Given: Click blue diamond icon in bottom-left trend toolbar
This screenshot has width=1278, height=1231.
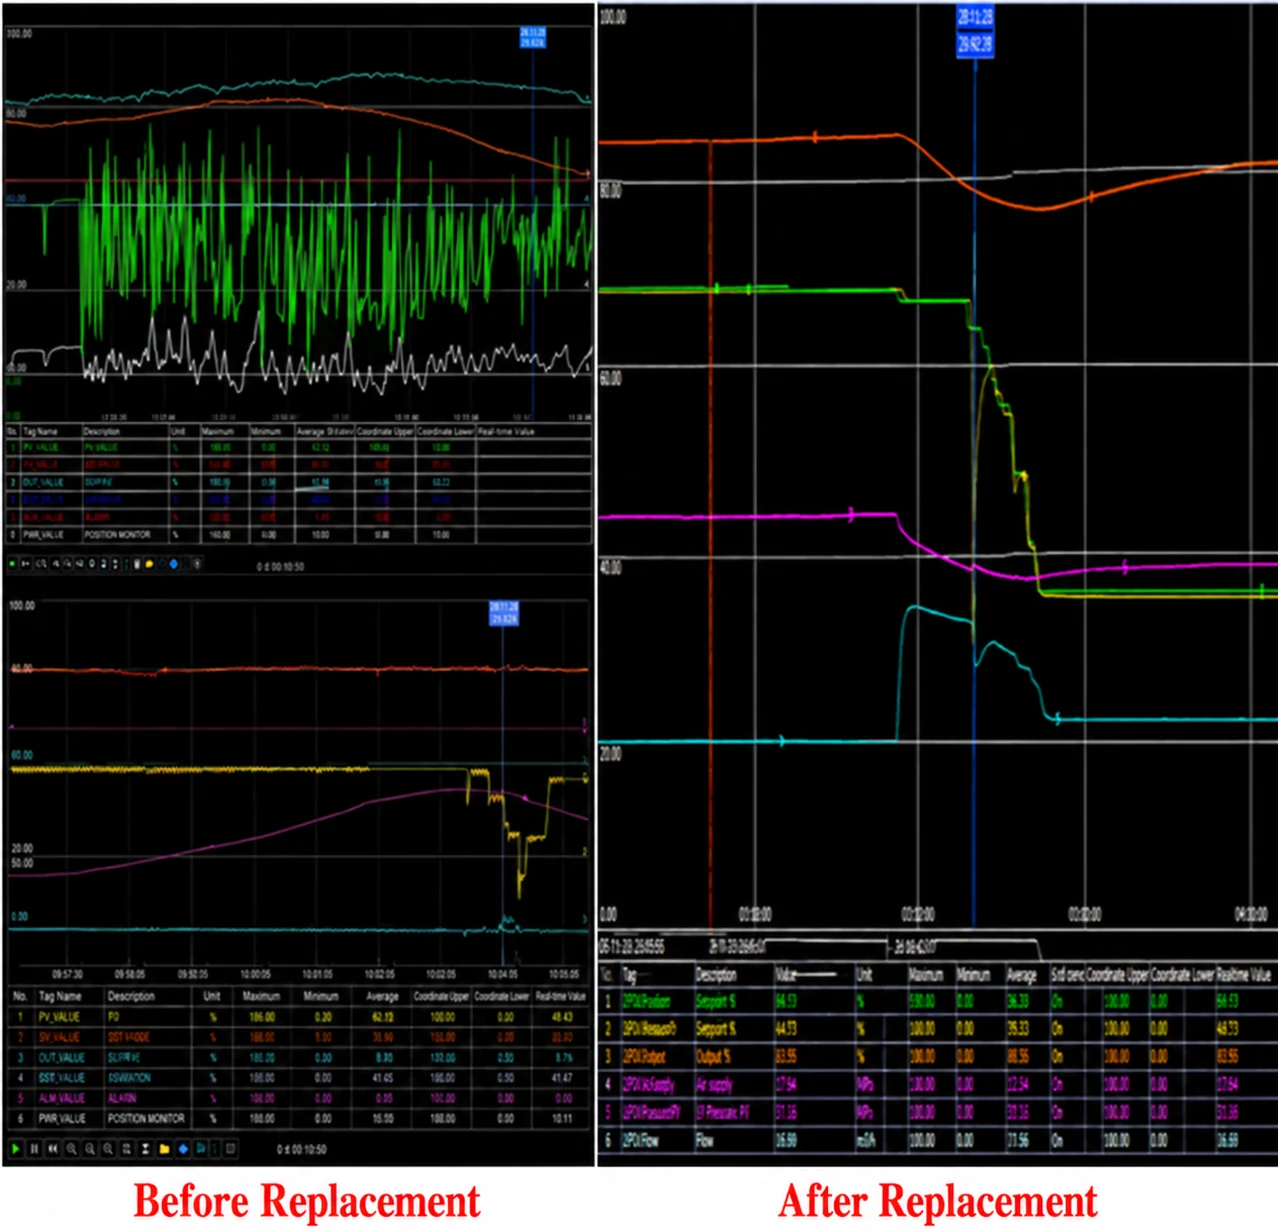Looking at the screenshot, I should tap(183, 1149).
